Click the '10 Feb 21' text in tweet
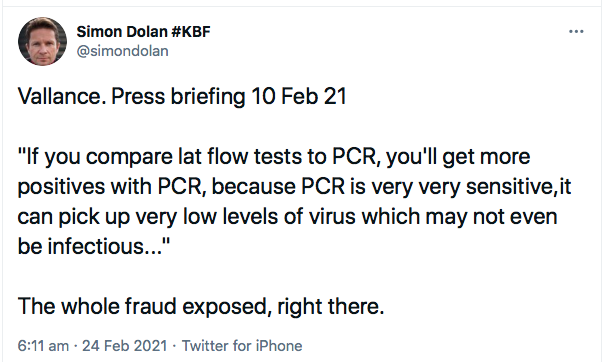This screenshot has height=362, width=605. tap(299, 96)
